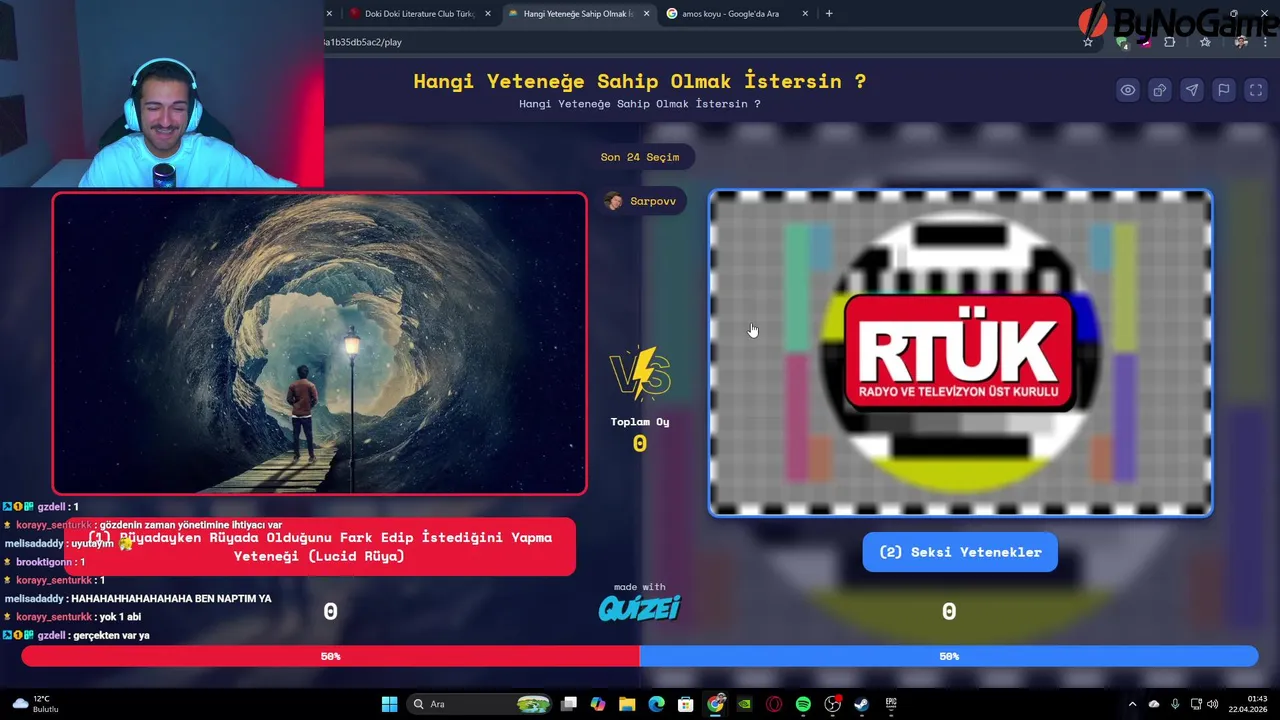Expand the hidden system tray icons chevron

(x=1132, y=704)
